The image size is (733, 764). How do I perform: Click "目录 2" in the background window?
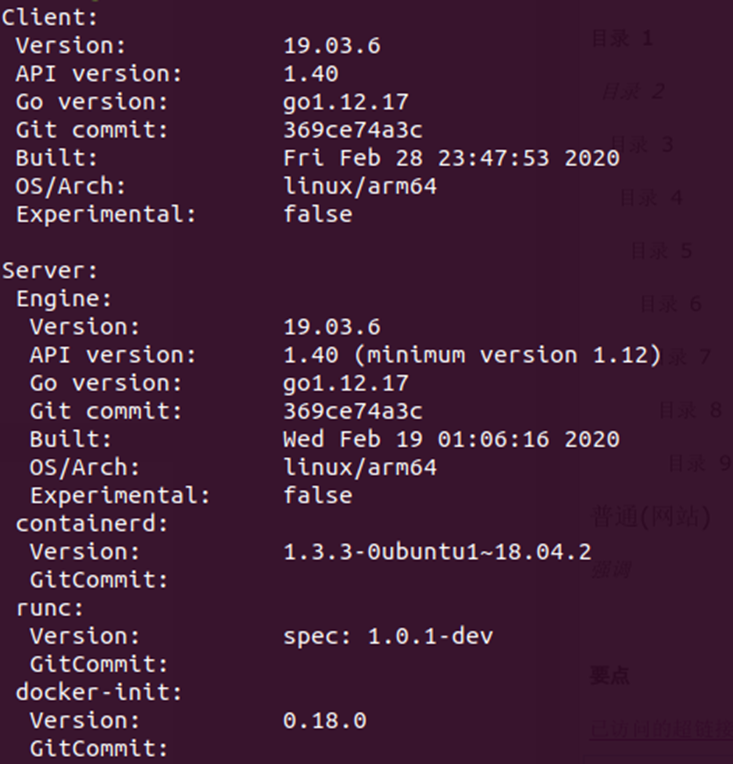pyautogui.click(x=633, y=91)
